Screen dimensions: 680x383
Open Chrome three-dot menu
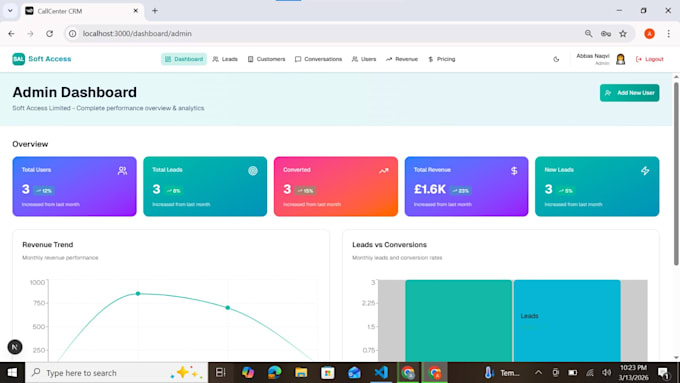point(668,33)
